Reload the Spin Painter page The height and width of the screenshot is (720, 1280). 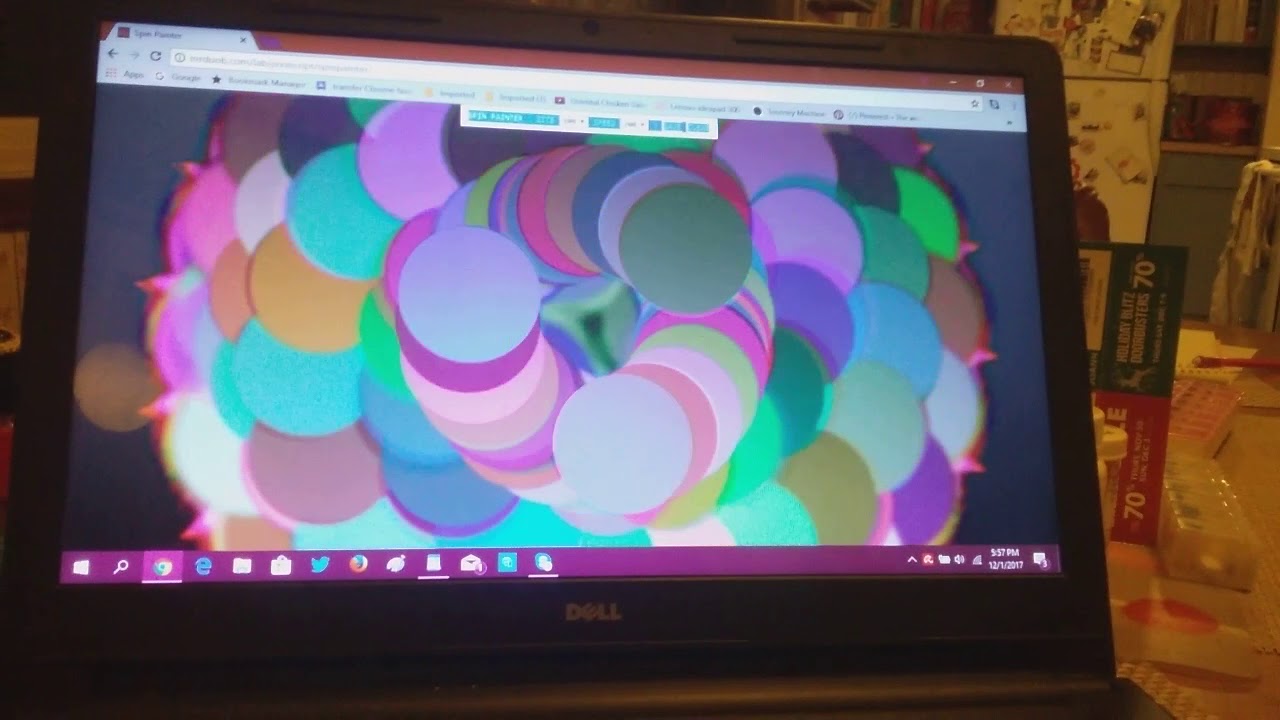155,56
